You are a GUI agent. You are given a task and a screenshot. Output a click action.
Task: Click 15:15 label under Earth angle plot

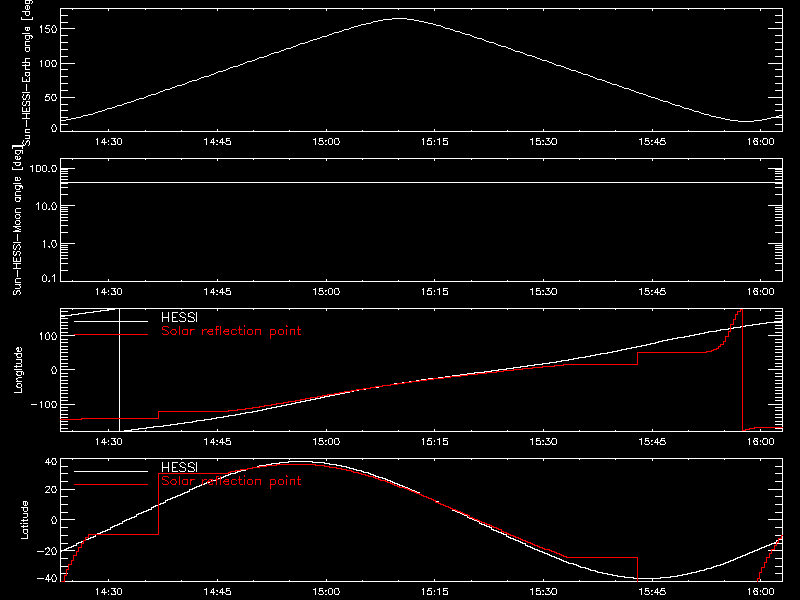pos(435,142)
